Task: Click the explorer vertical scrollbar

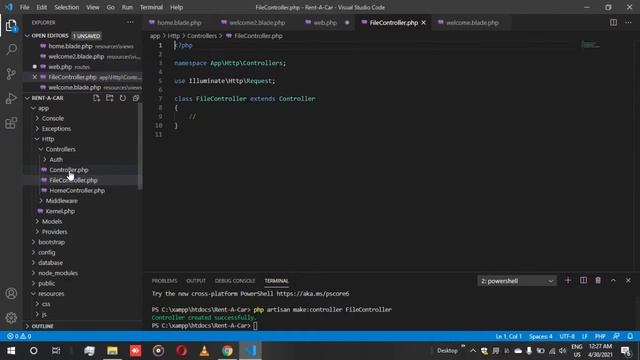Action: pos(140,147)
